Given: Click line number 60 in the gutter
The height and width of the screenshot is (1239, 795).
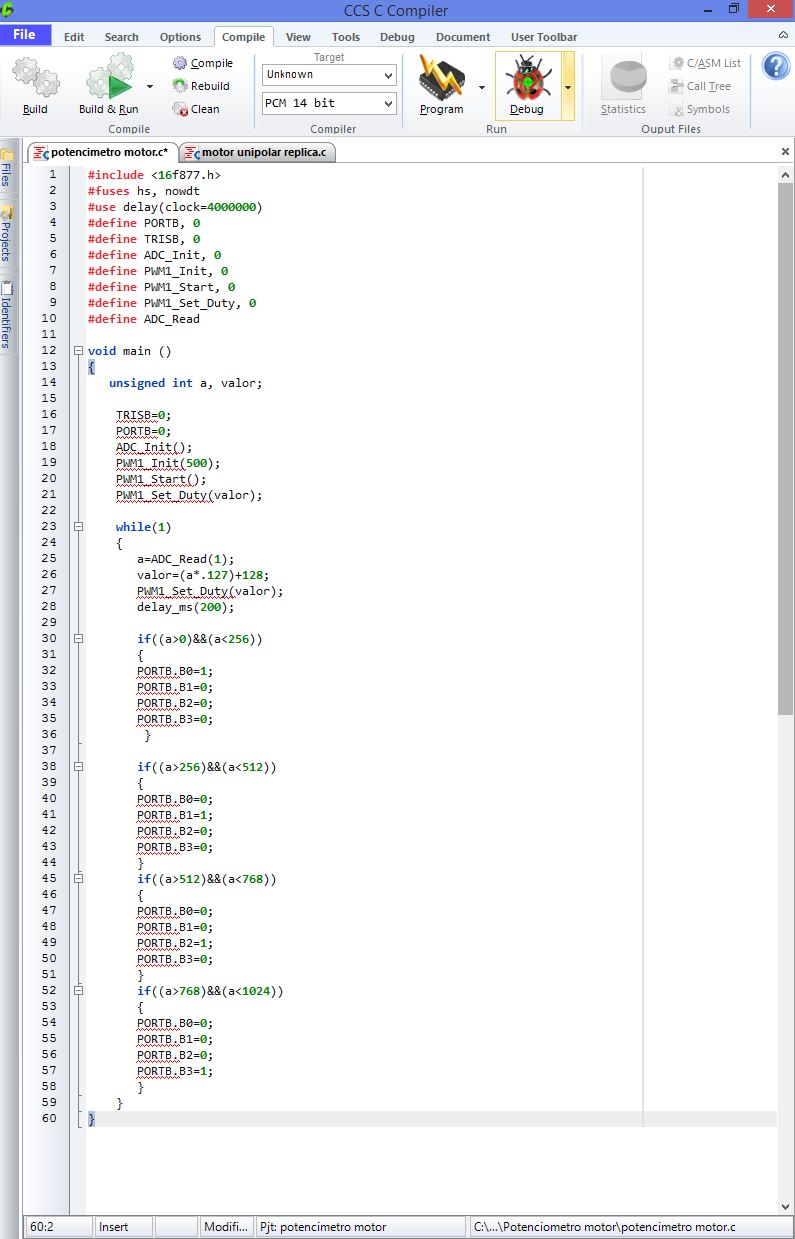Looking at the screenshot, I should coord(49,1119).
